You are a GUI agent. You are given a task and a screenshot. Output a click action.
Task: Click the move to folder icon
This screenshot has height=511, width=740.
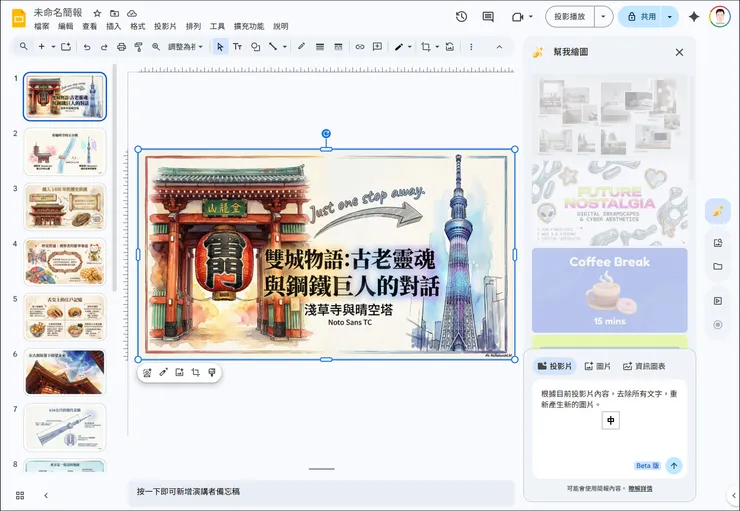coord(114,13)
